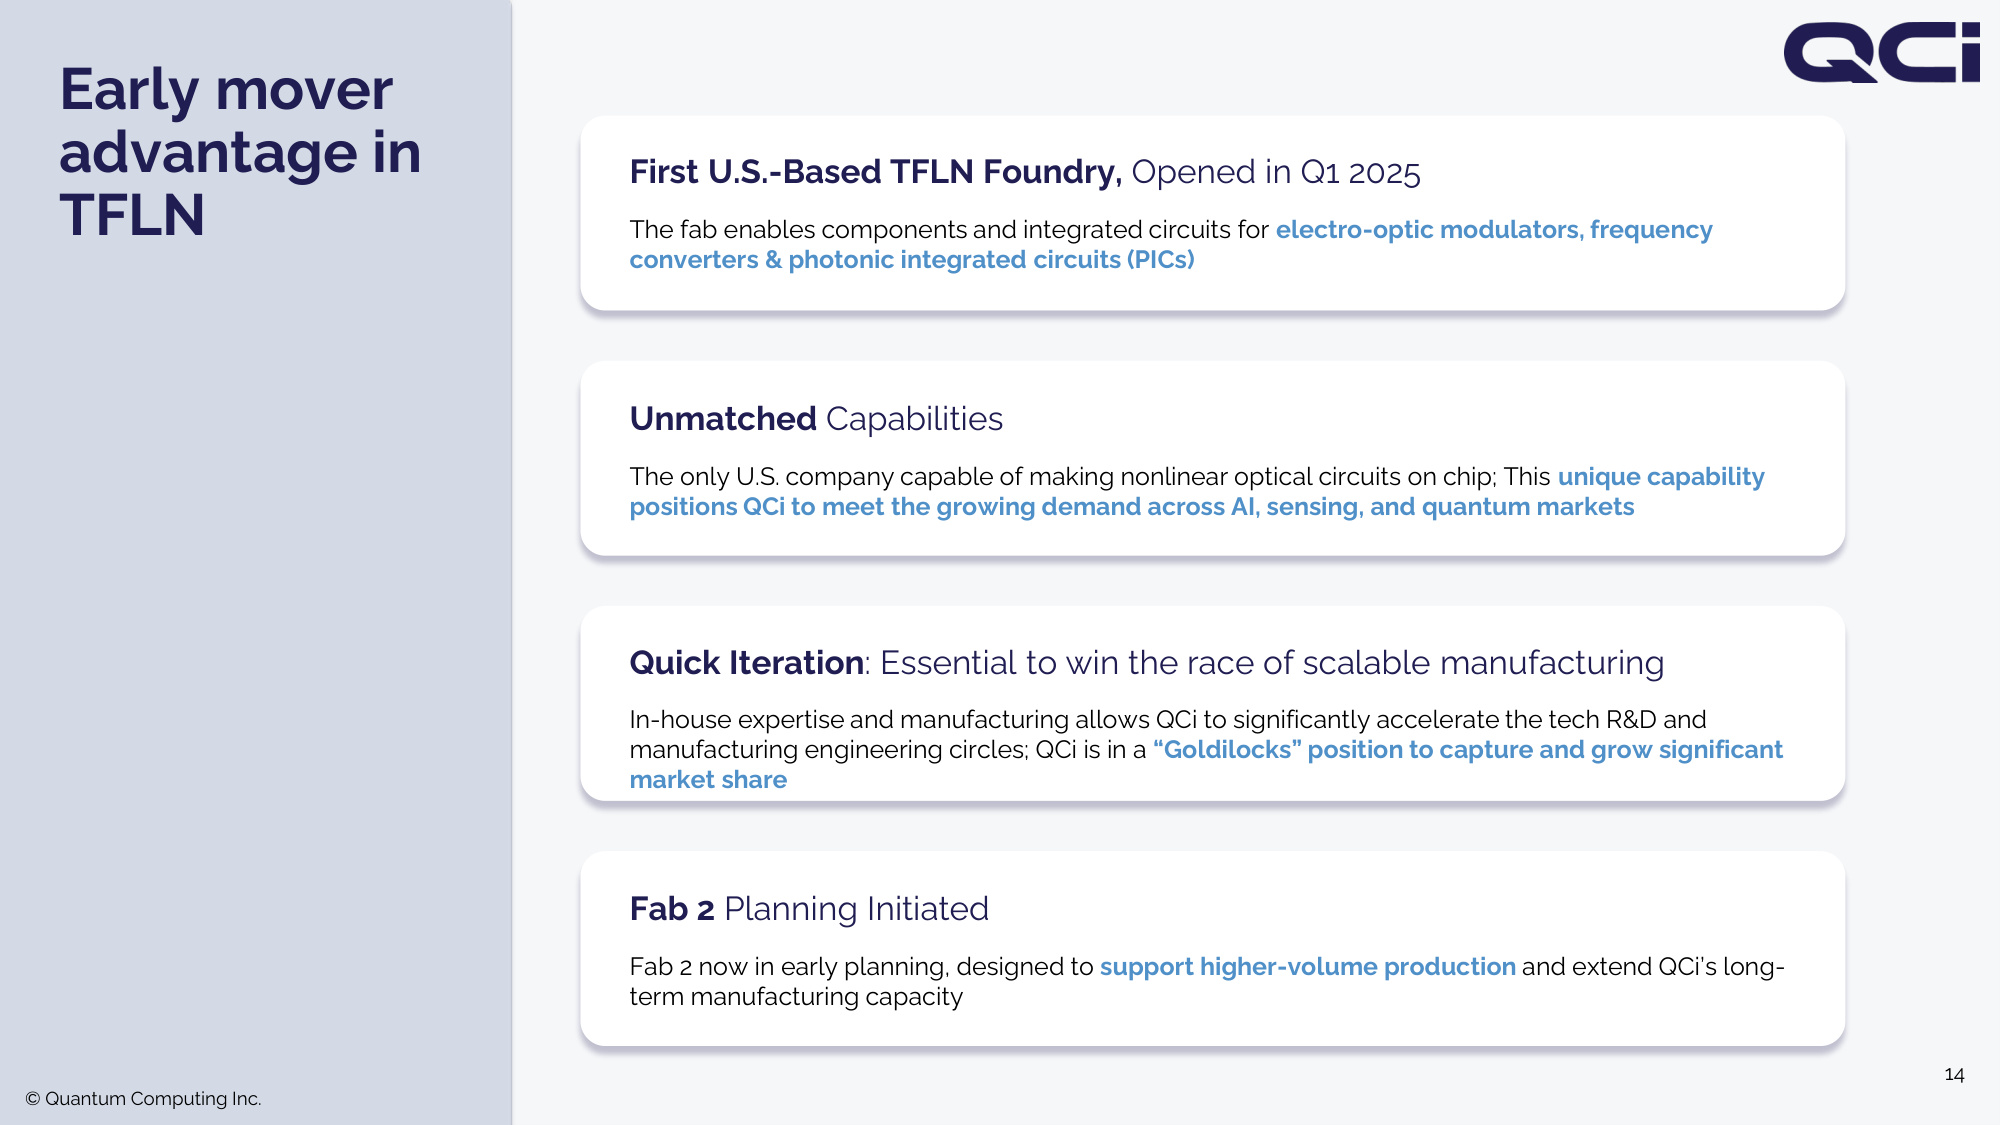The width and height of the screenshot is (2000, 1125).
Task: Select the Fab 2 Planning Initiated heading
Action: coord(809,909)
